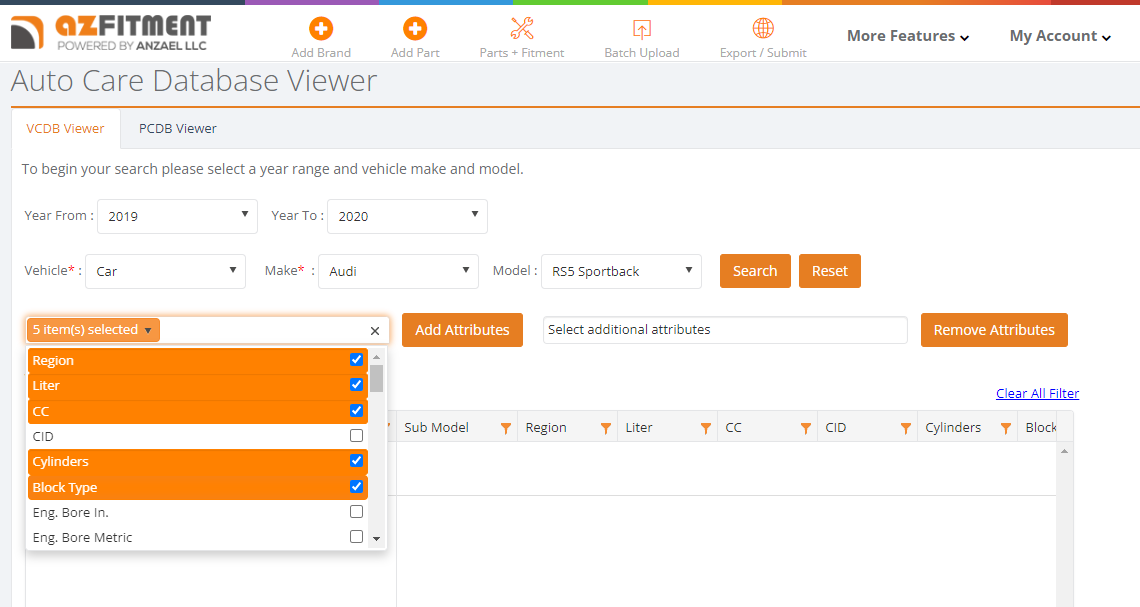Filter the Sub Model column

(x=505, y=428)
